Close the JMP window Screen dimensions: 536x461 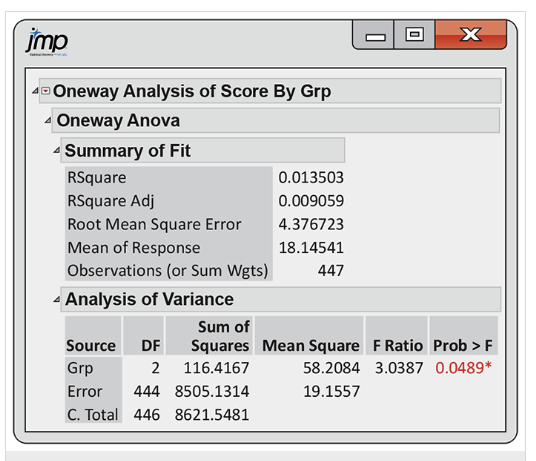471,35
